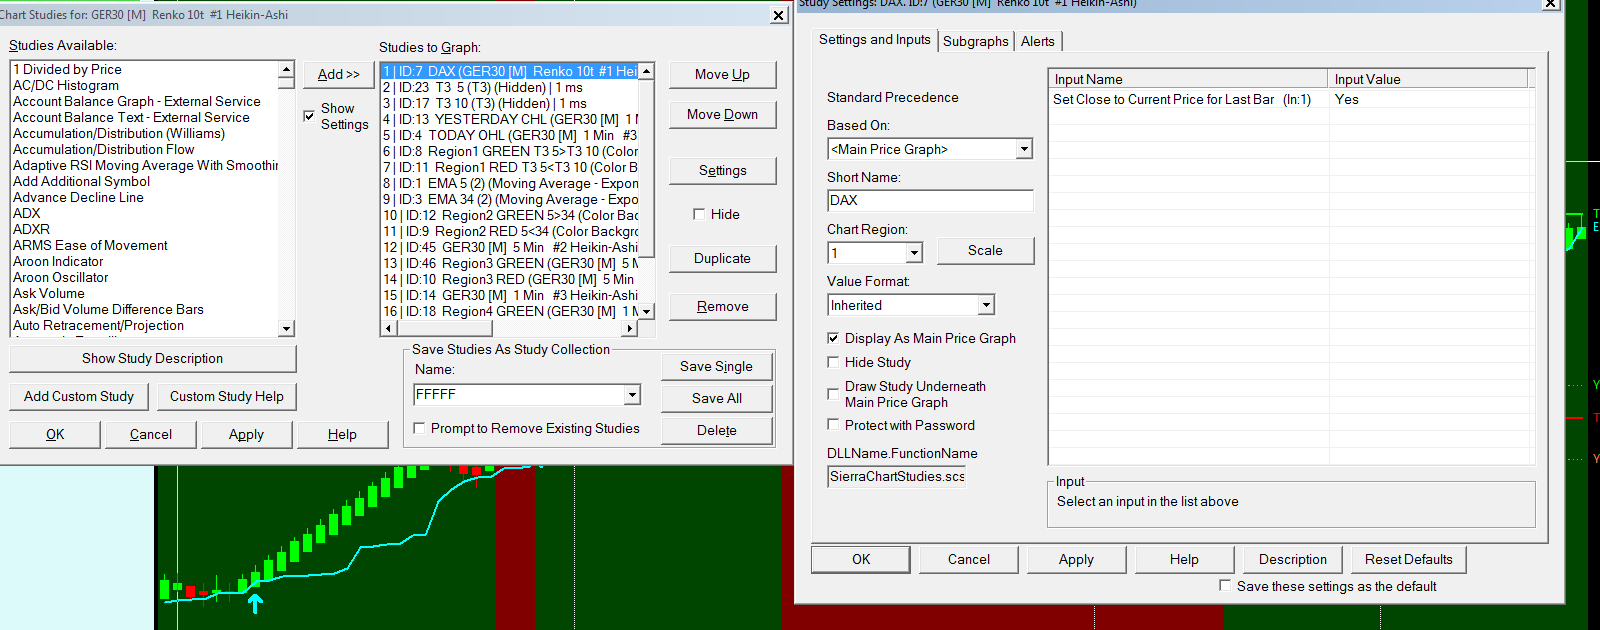Image resolution: width=1600 pixels, height=630 pixels.
Task: Open Custom Study Help
Action: point(227,396)
